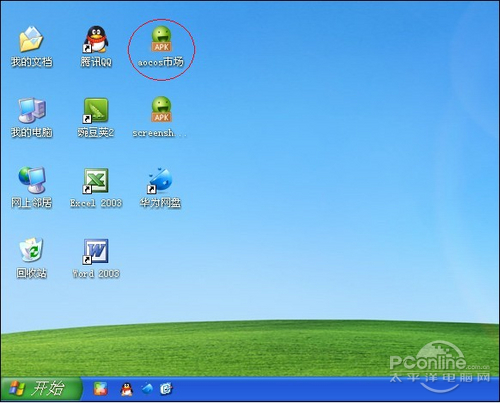Select the aocos市场 APK file icon

(162, 39)
